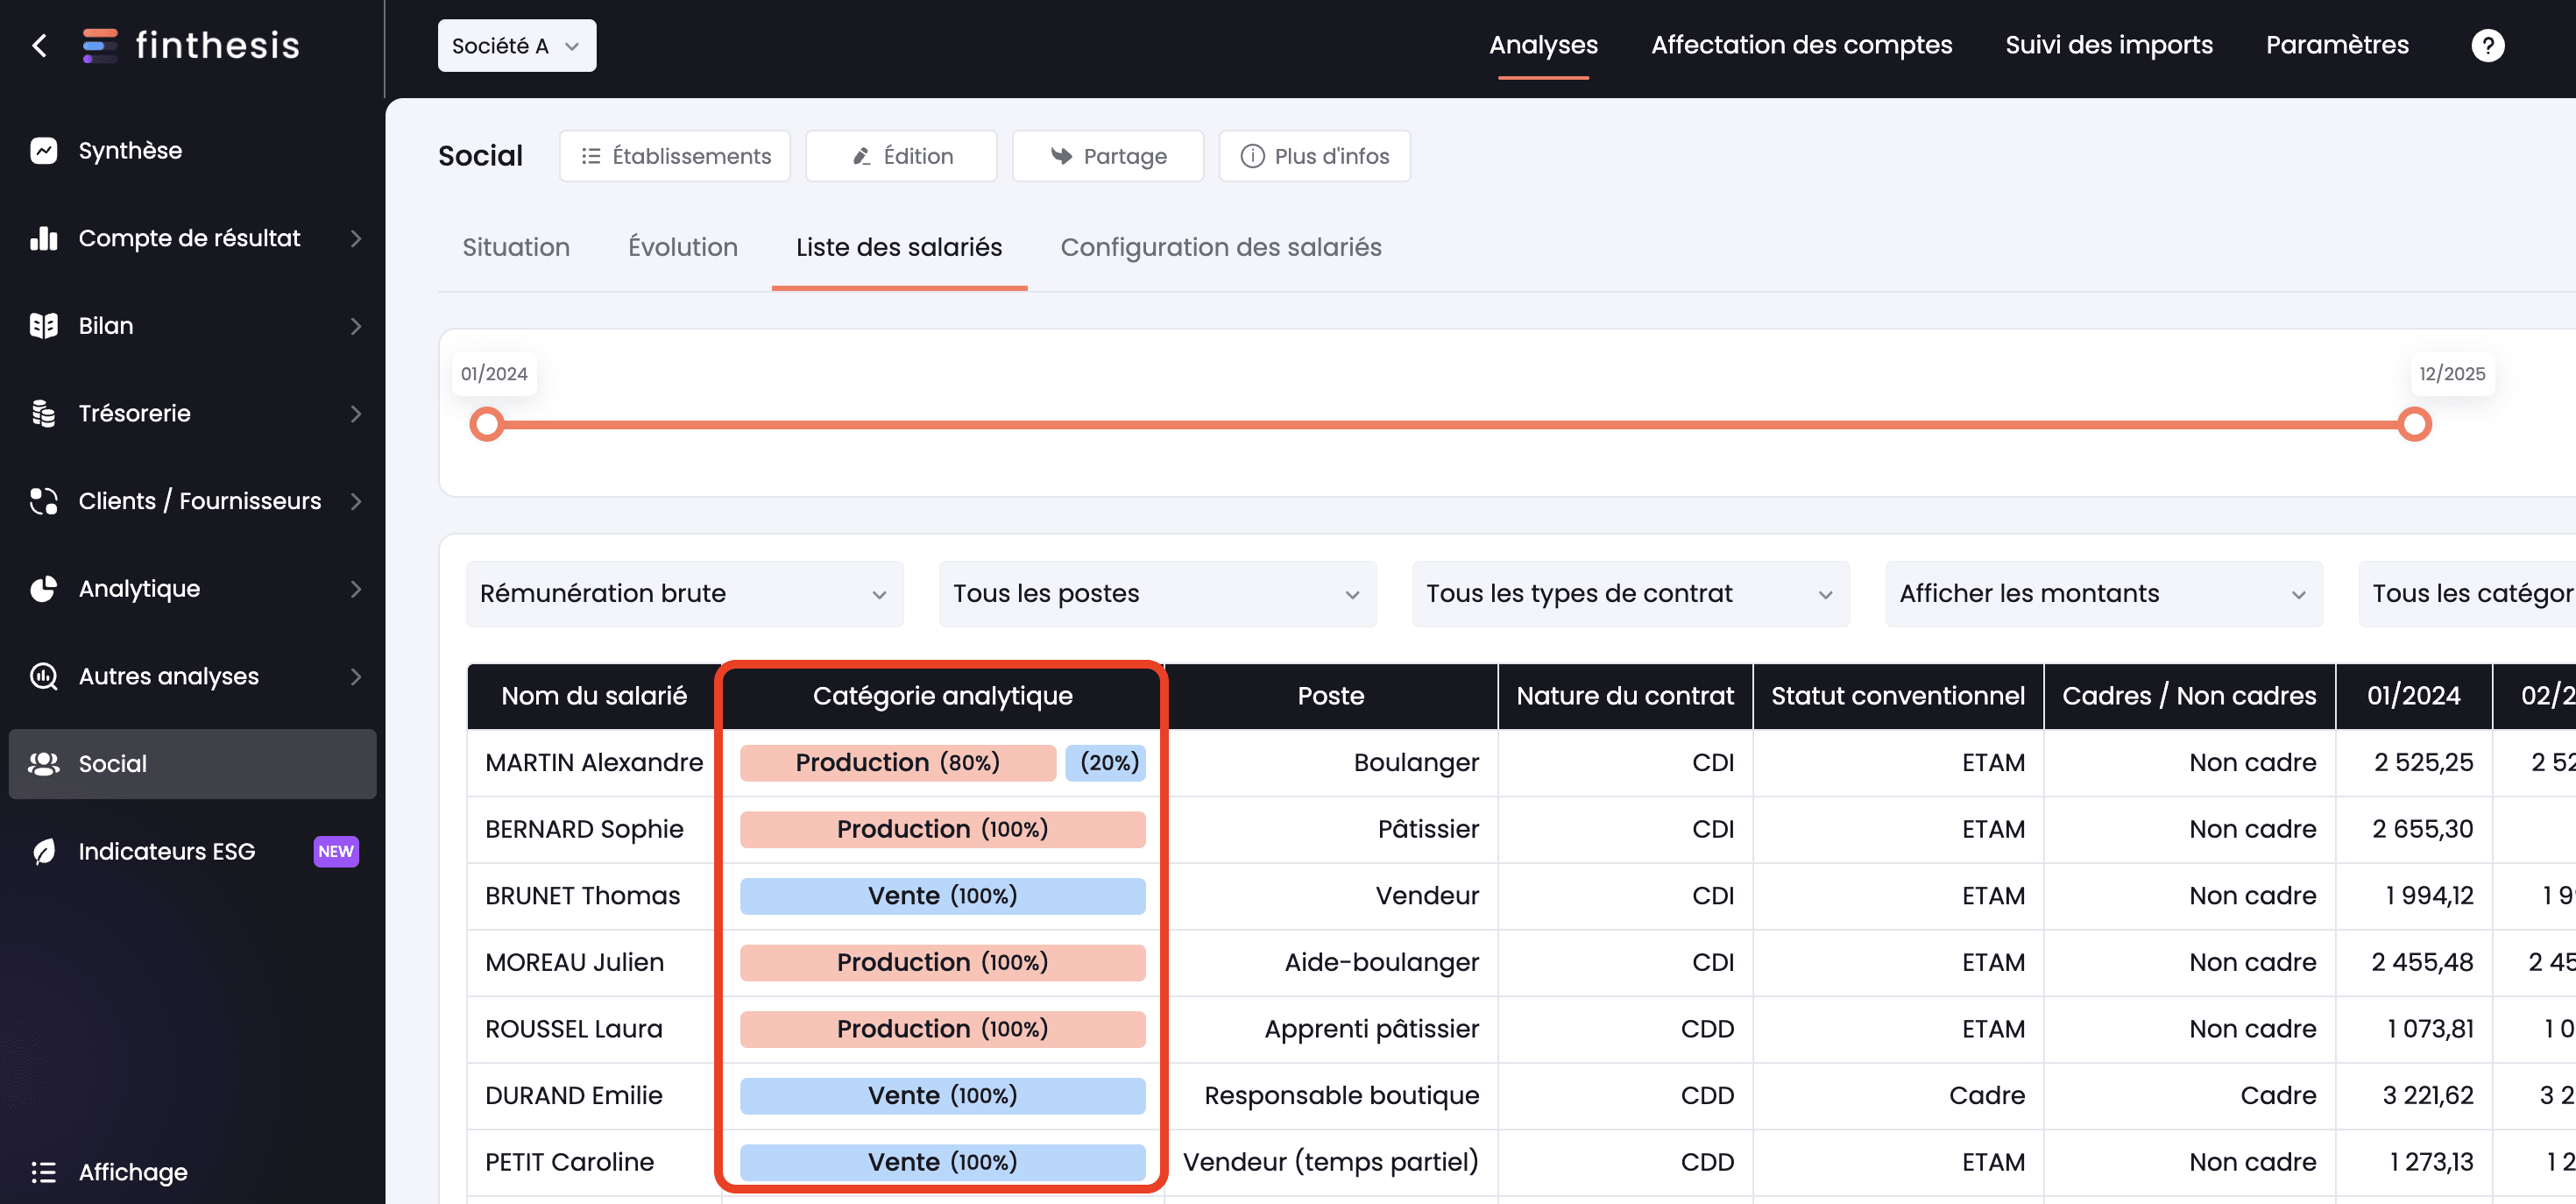Click the Synthèse chart icon
Image resolution: width=2576 pixels, height=1204 pixels.
point(44,150)
